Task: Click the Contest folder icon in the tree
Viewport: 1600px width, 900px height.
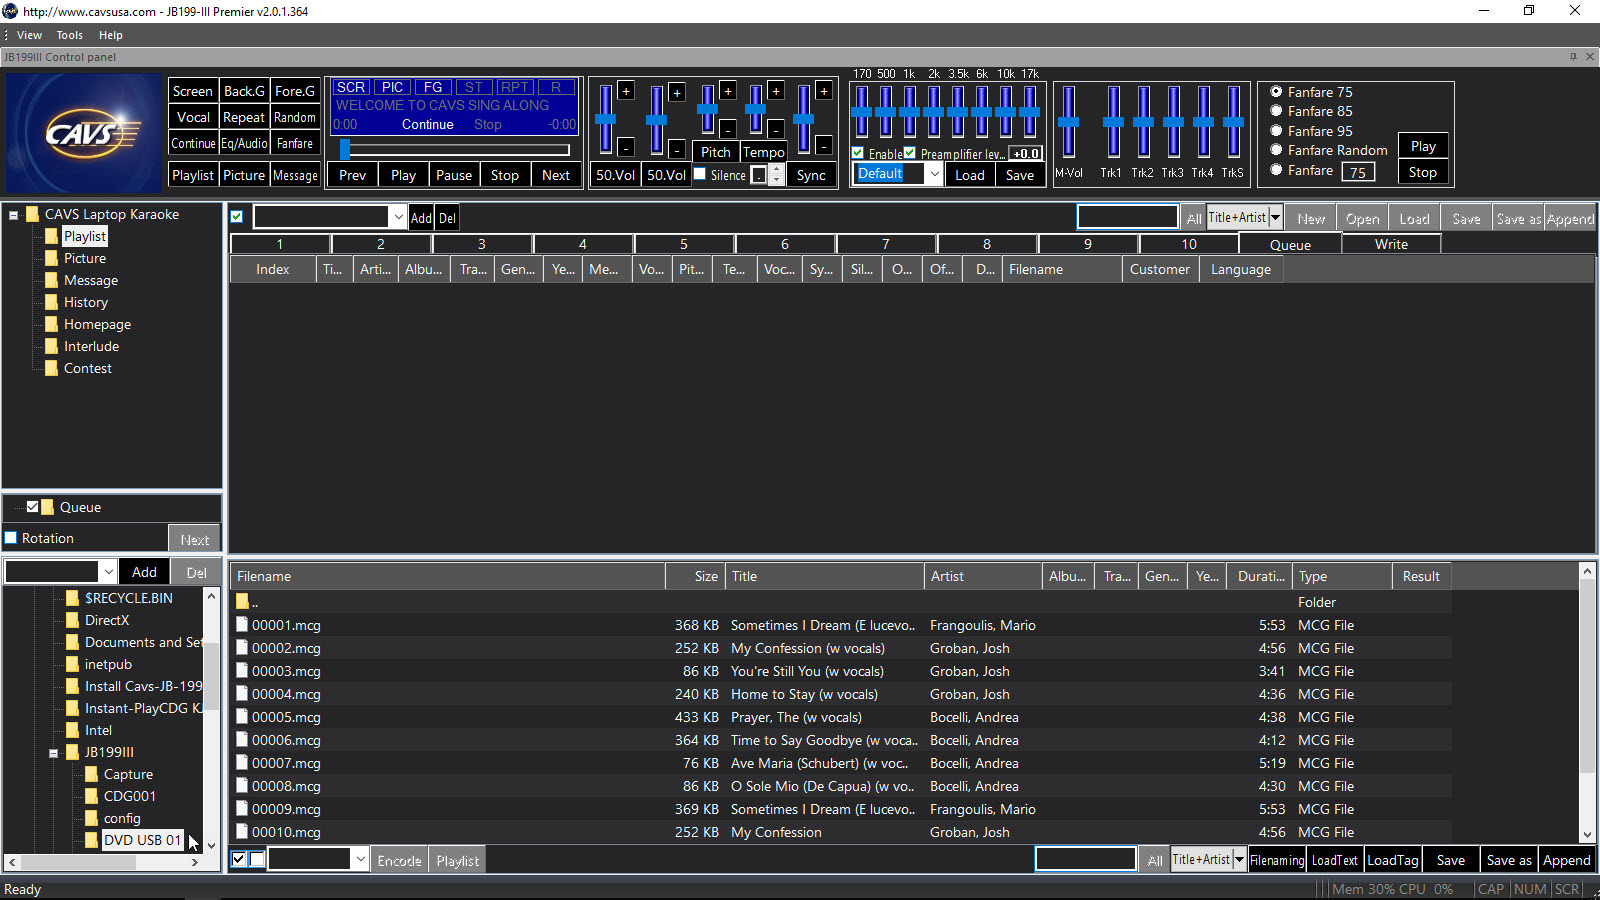Action: point(52,368)
